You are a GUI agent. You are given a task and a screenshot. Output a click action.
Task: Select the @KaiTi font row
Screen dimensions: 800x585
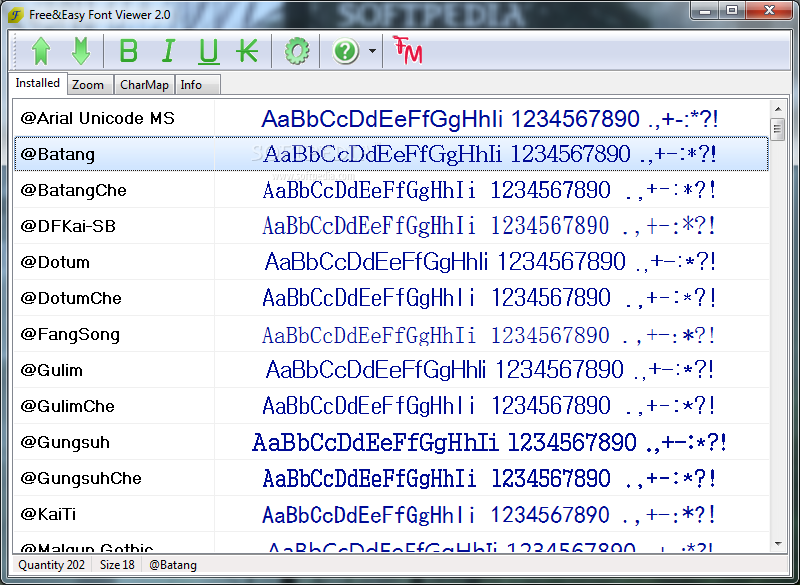point(391,514)
